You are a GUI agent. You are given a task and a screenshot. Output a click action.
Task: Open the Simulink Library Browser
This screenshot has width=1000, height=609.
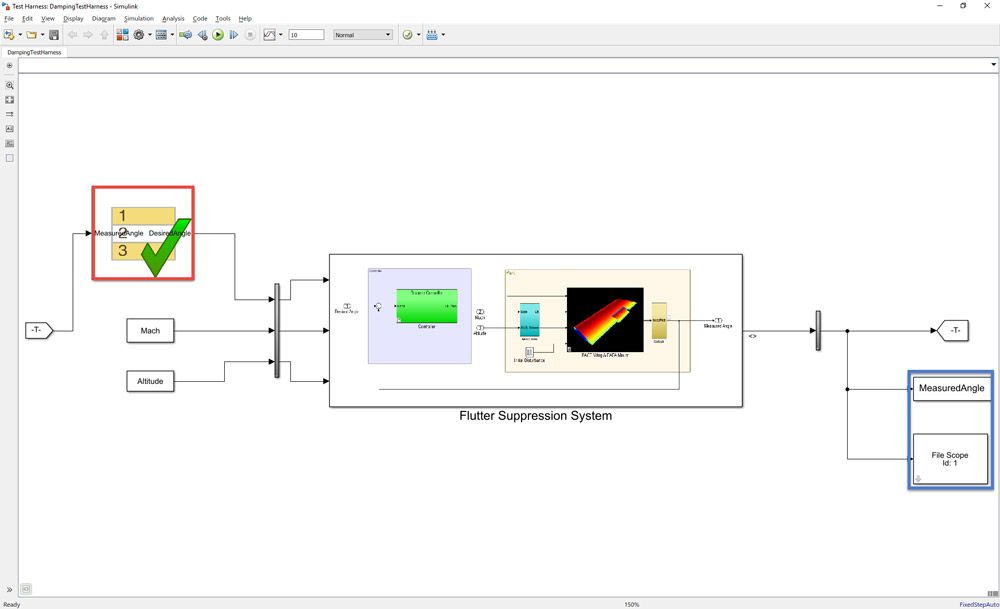[x=121, y=34]
